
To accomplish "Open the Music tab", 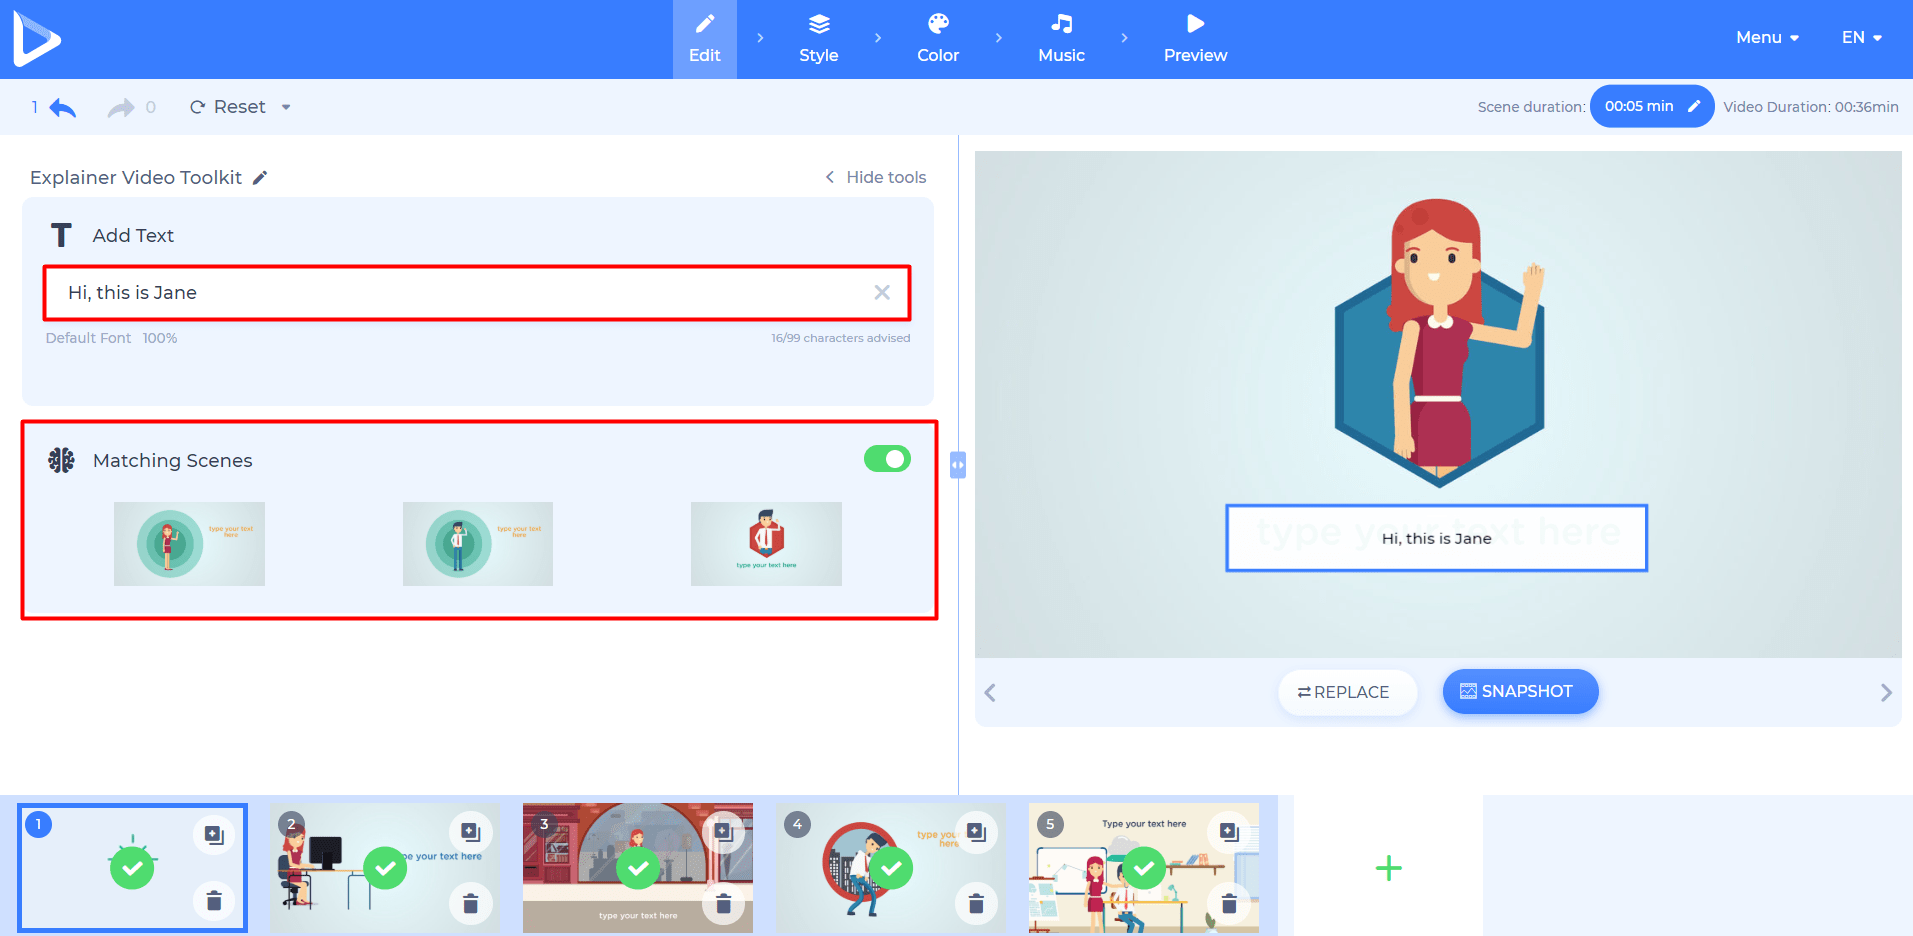I will pos(1061,39).
